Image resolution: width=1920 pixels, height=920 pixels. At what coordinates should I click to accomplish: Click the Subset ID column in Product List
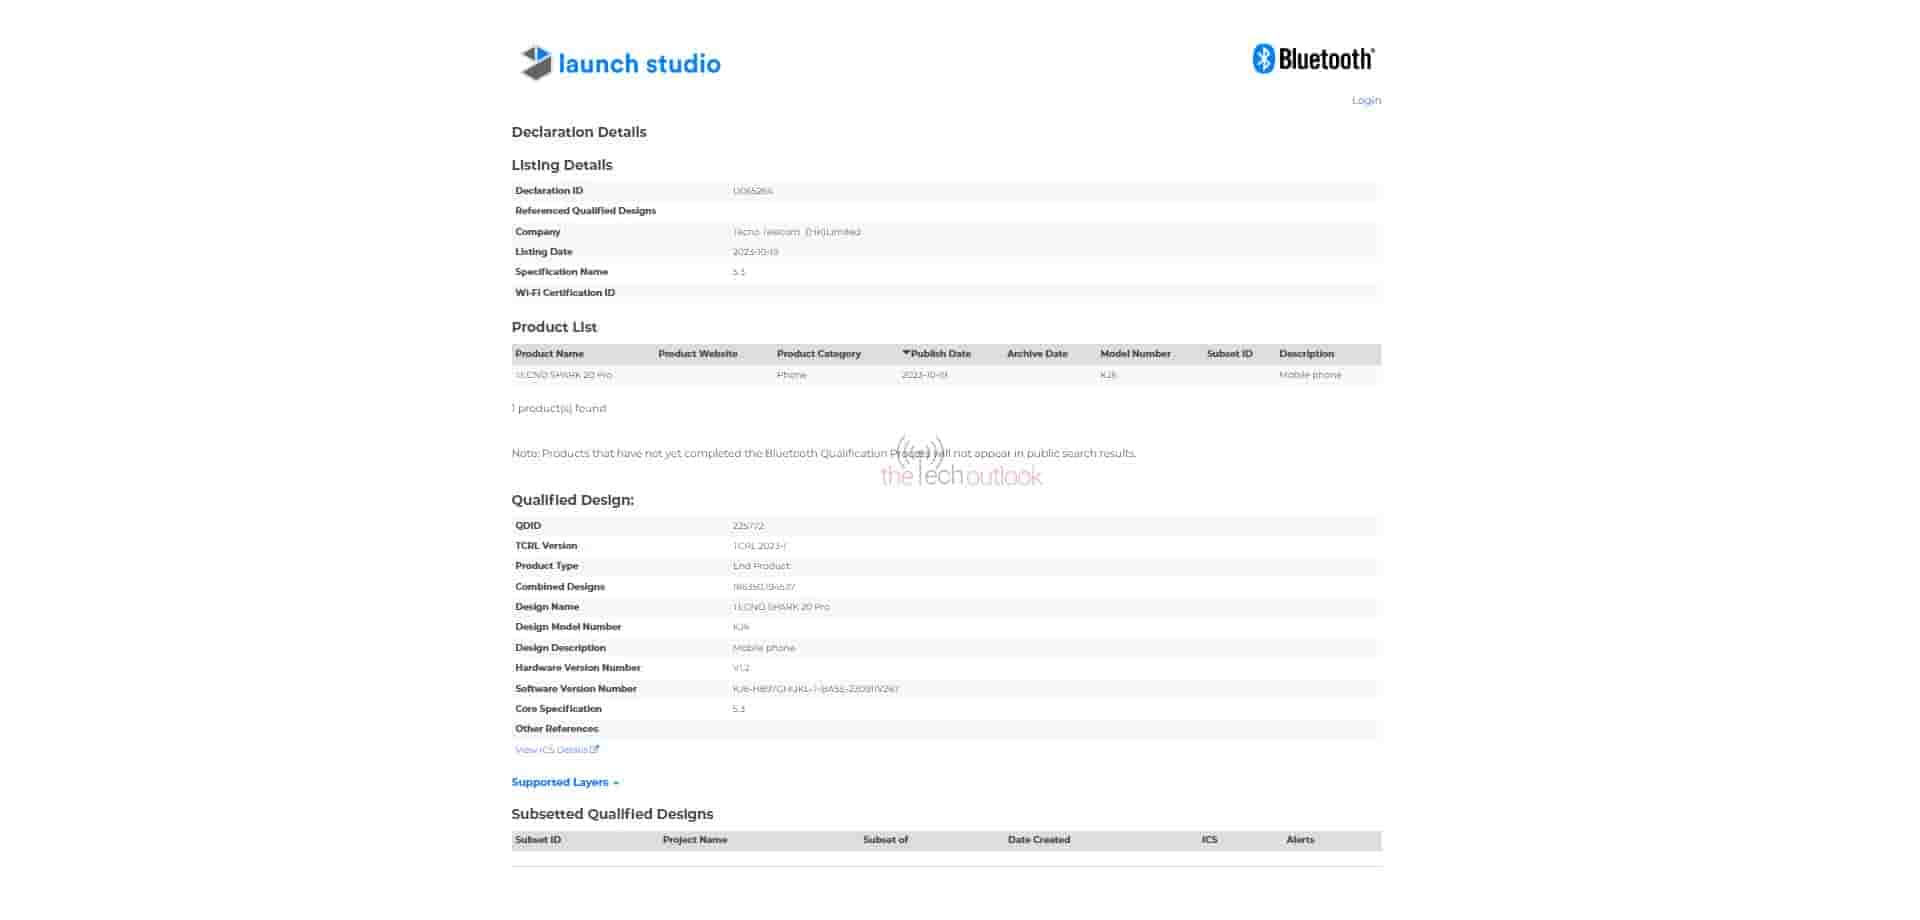(1229, 354)
